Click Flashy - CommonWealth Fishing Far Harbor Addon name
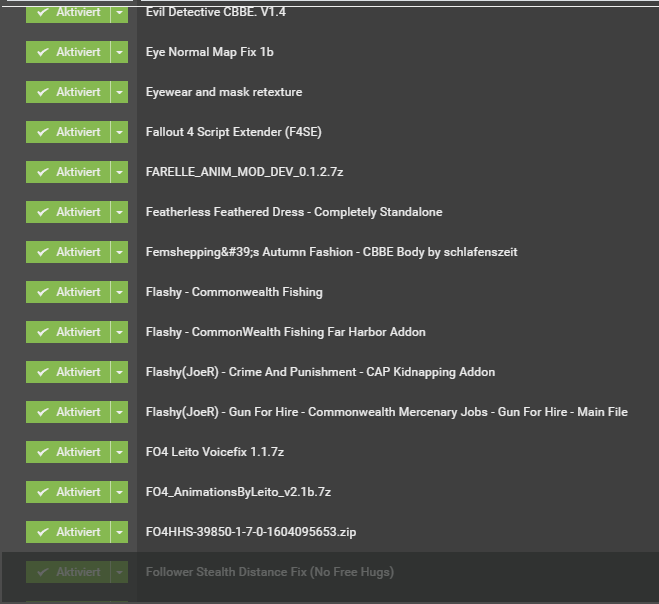This screenshot has width=659, height=604. tap(285, 332)
